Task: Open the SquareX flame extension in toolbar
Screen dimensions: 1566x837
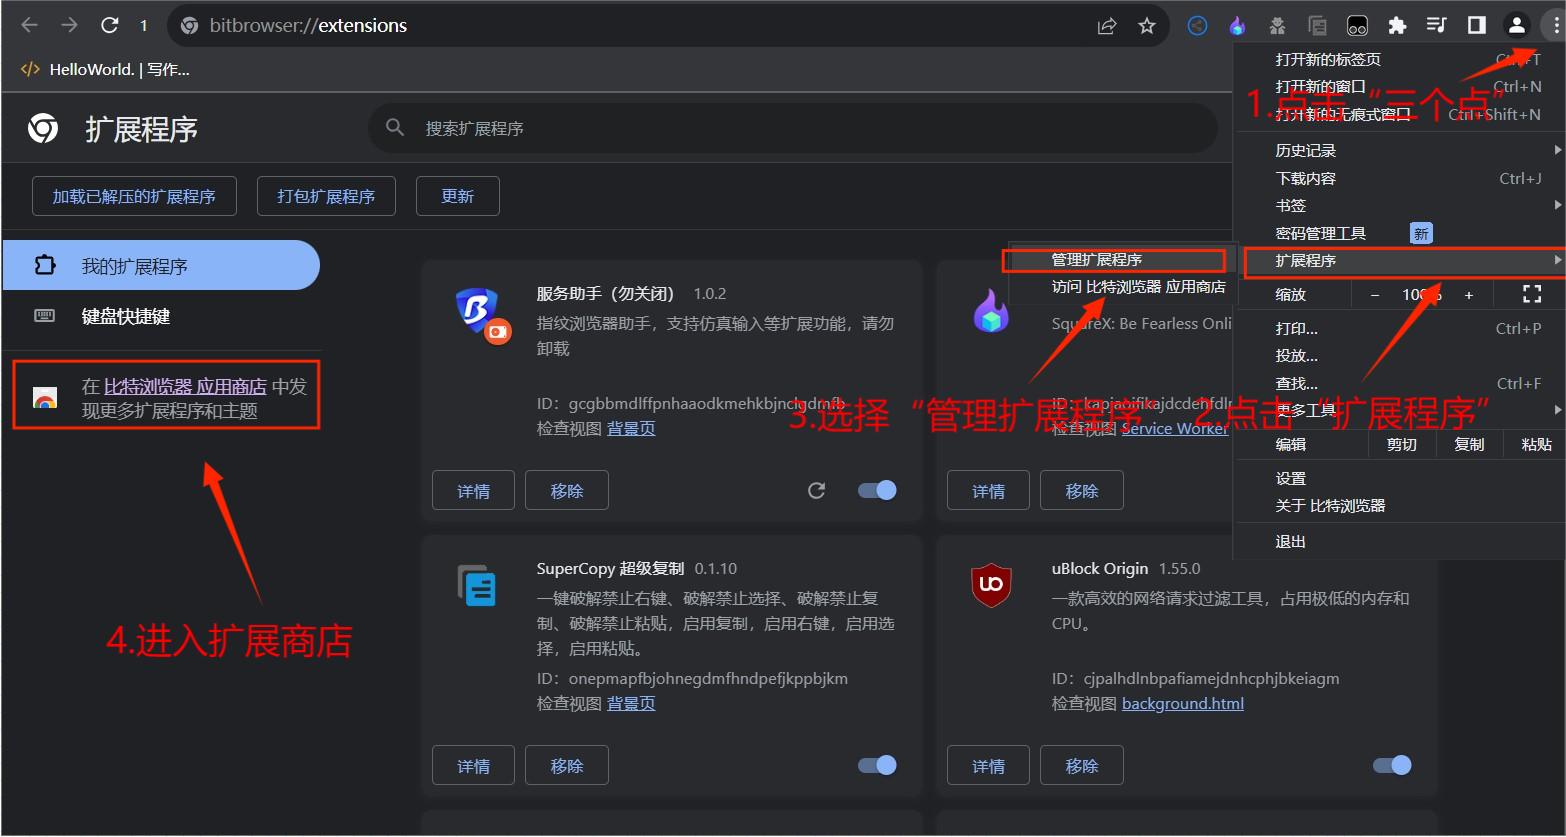Action: [1237, 26]
